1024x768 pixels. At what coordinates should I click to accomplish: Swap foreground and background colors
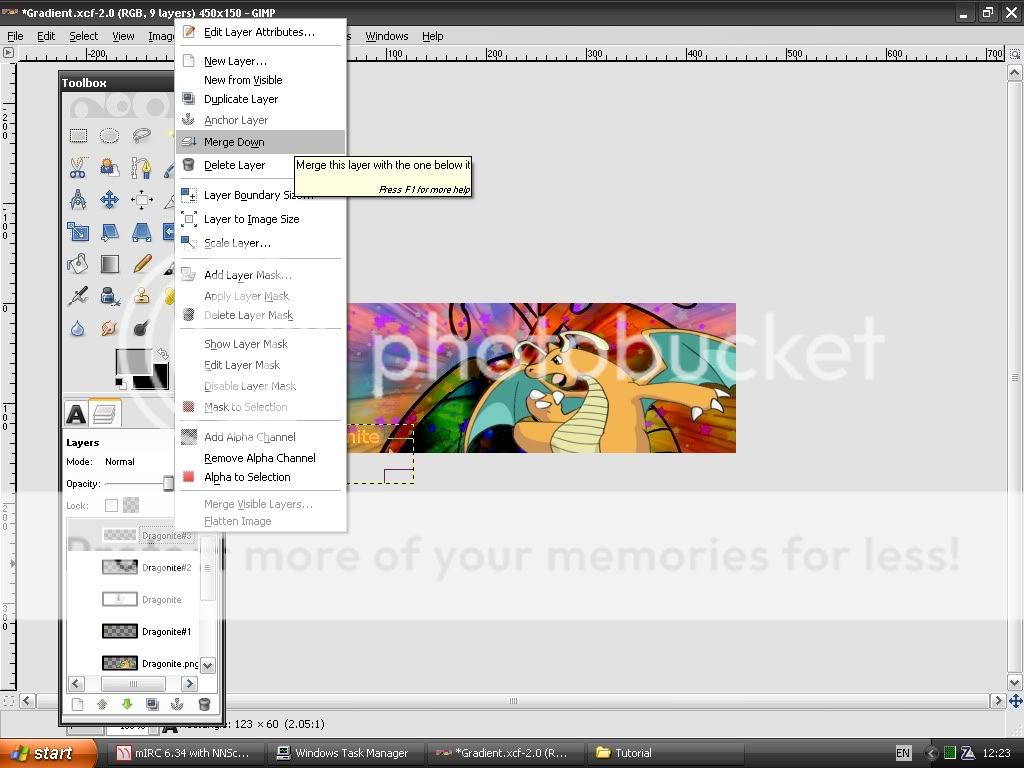pyautogui.click(x=163, y=354)
